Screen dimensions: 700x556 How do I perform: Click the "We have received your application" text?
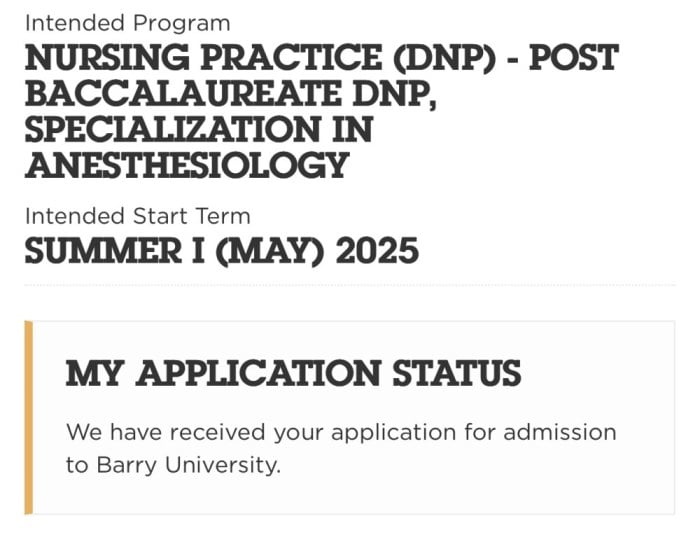[x=261, y=432]
